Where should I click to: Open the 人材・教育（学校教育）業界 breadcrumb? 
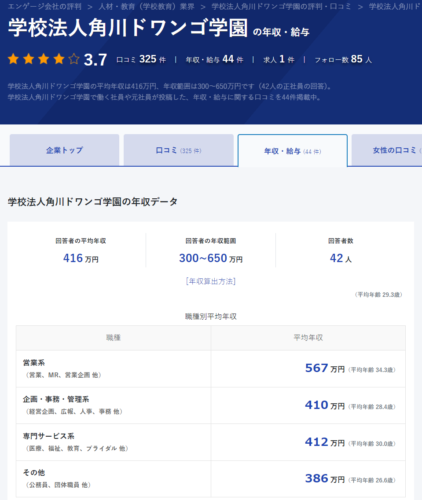(x=146, y=6)
